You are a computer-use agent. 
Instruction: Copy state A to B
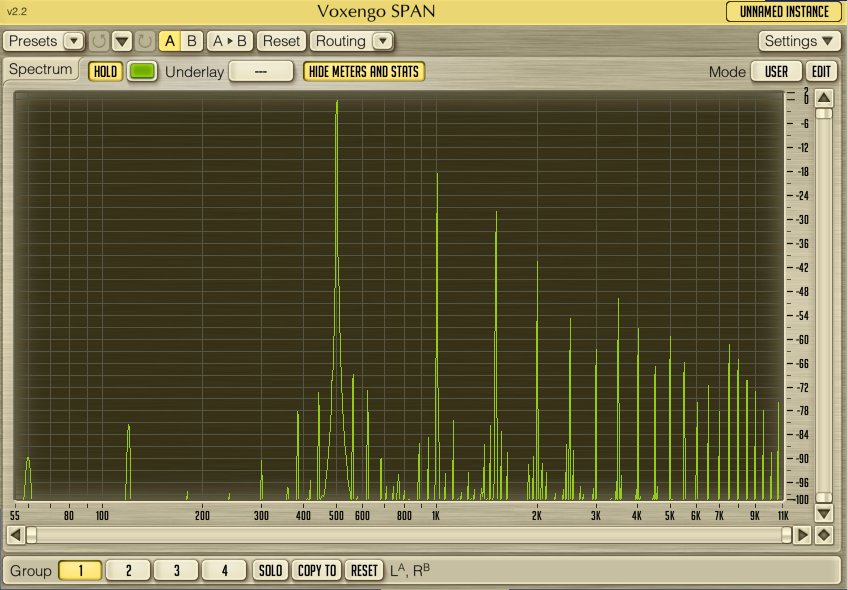click(229, 41)
